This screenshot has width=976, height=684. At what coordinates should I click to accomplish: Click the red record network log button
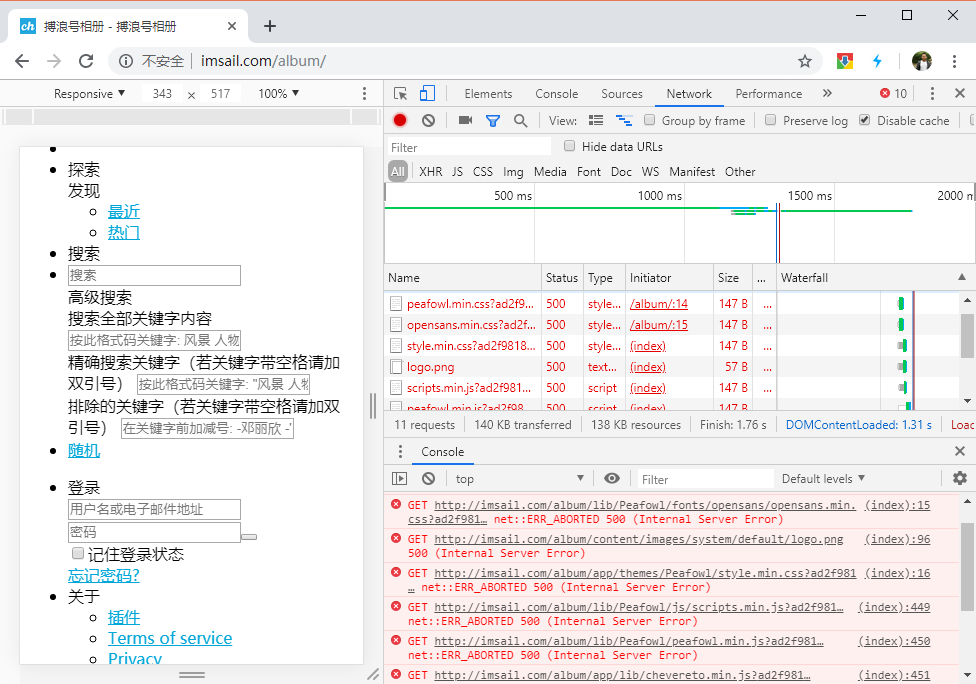coord(400,120)
